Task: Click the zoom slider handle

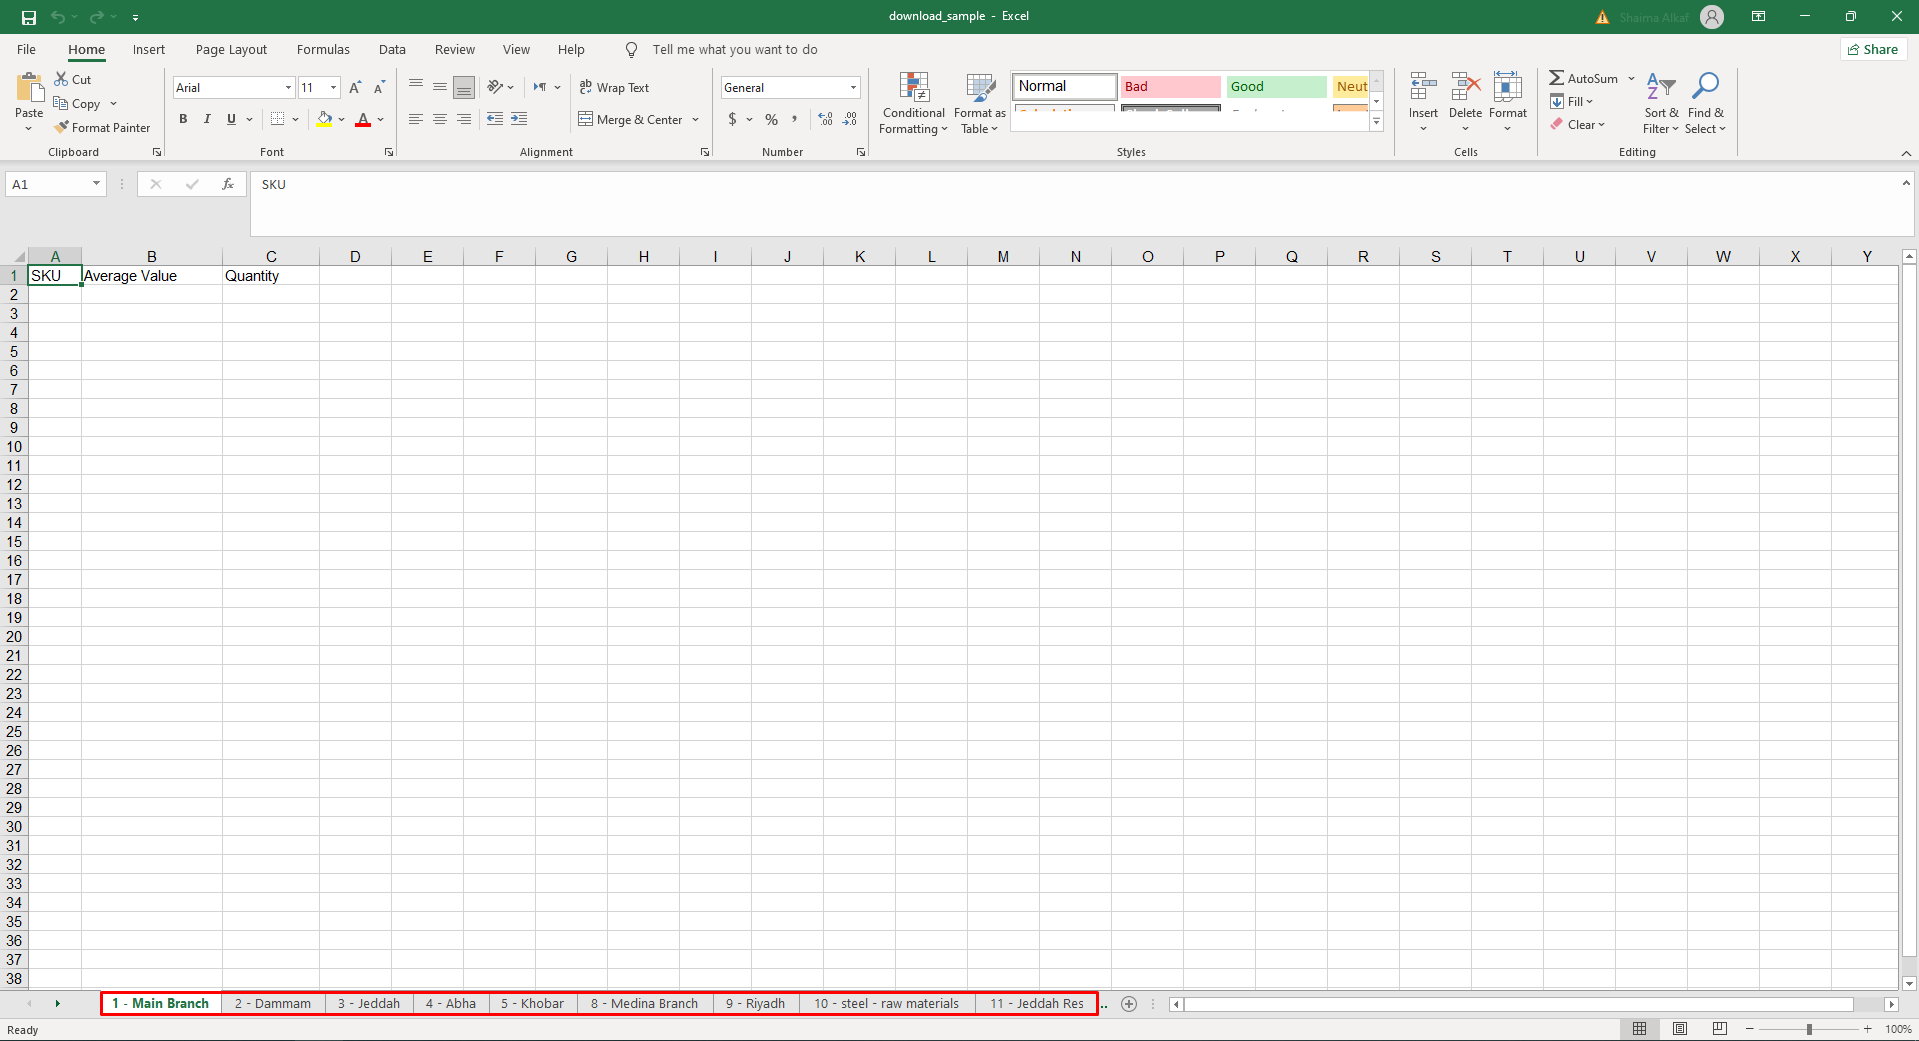Action: 1809,1029
